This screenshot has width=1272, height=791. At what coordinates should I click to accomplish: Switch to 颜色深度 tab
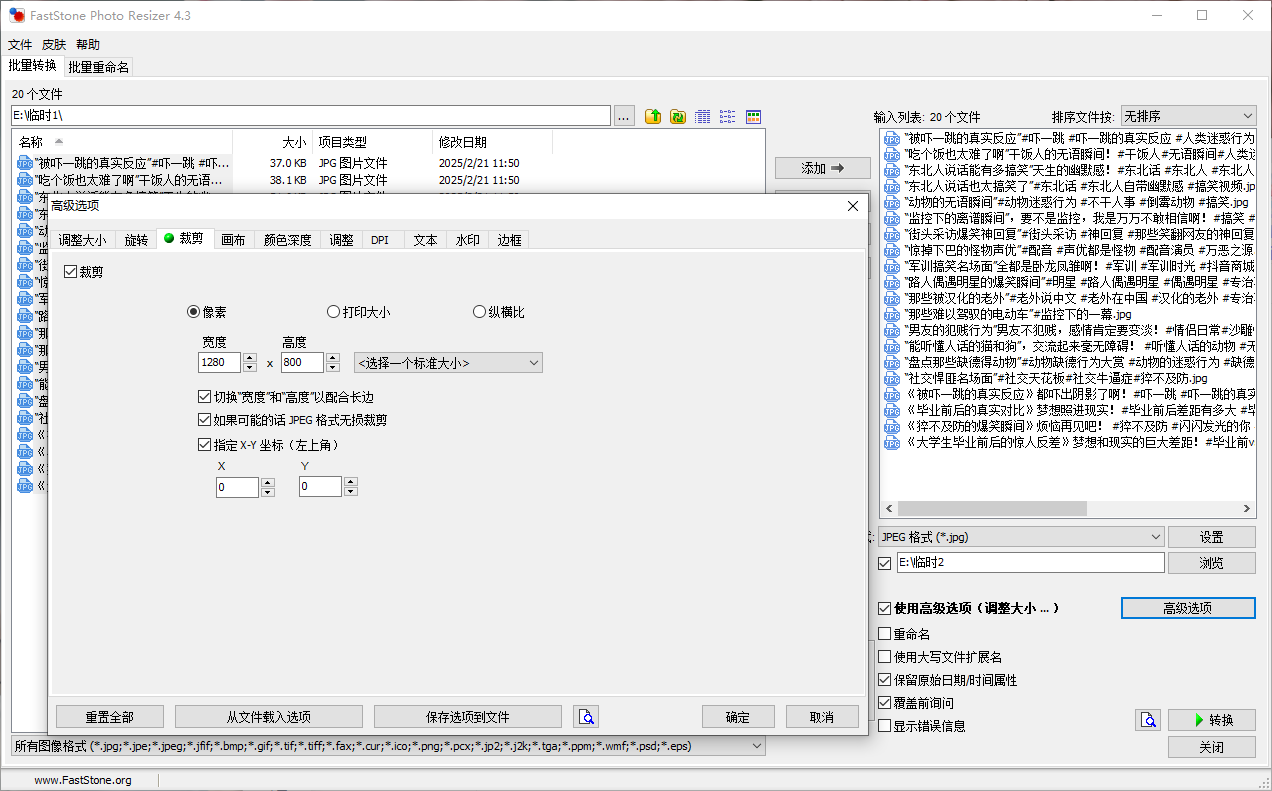pos(288,240)
